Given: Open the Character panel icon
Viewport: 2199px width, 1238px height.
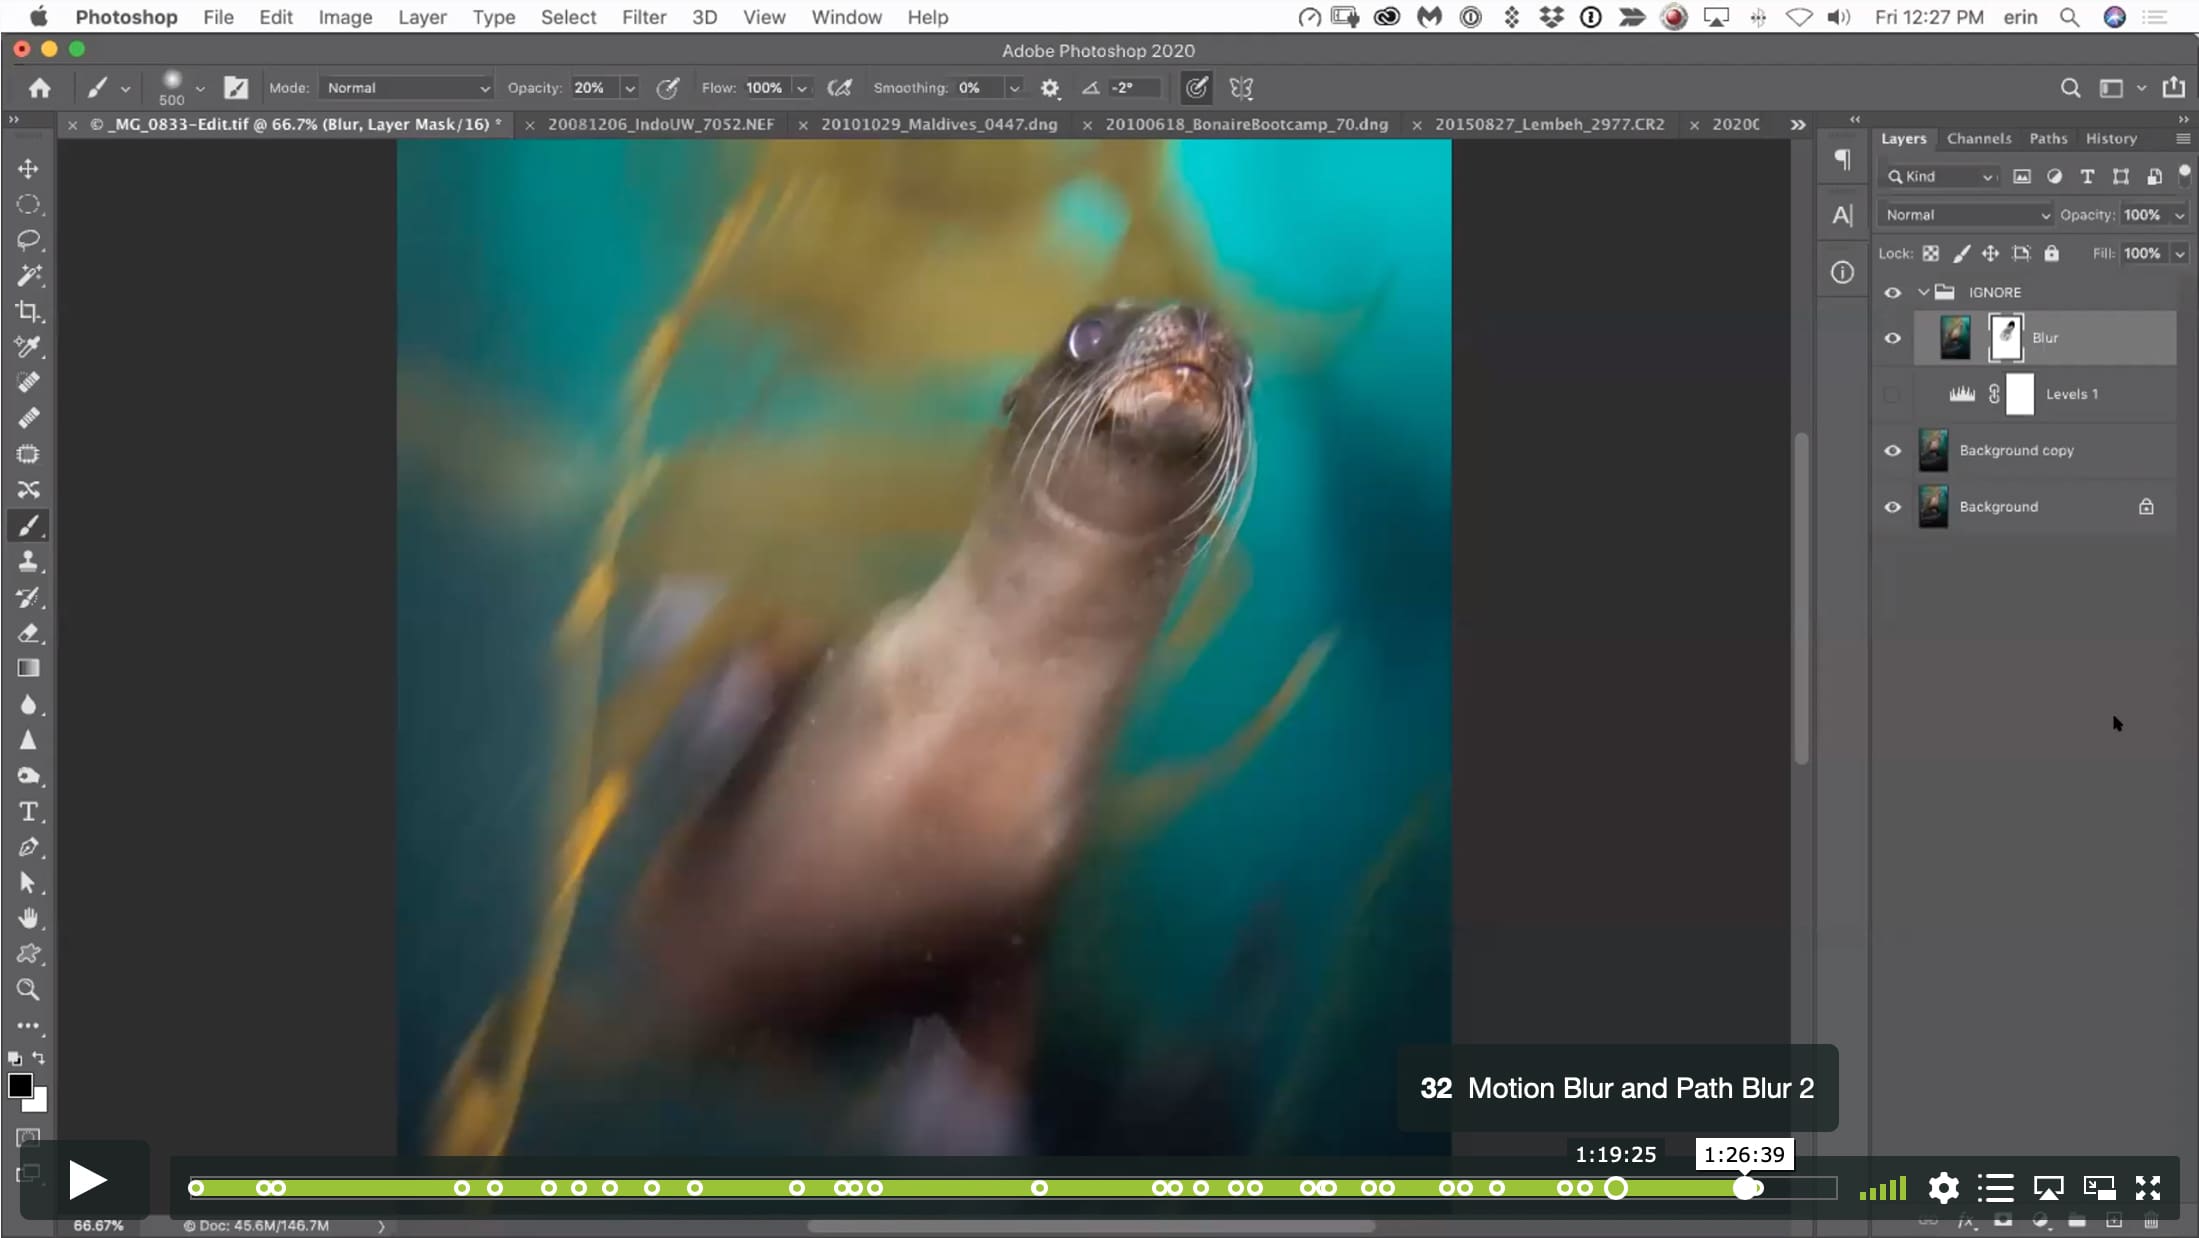Looking at the screenshot, I should [x=1842, y=215].
